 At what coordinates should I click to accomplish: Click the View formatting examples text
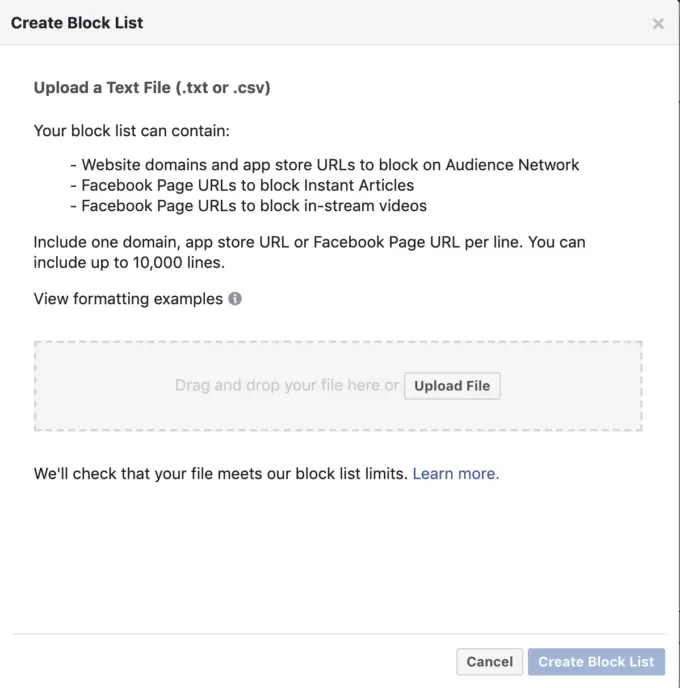(x=128, y=299)
